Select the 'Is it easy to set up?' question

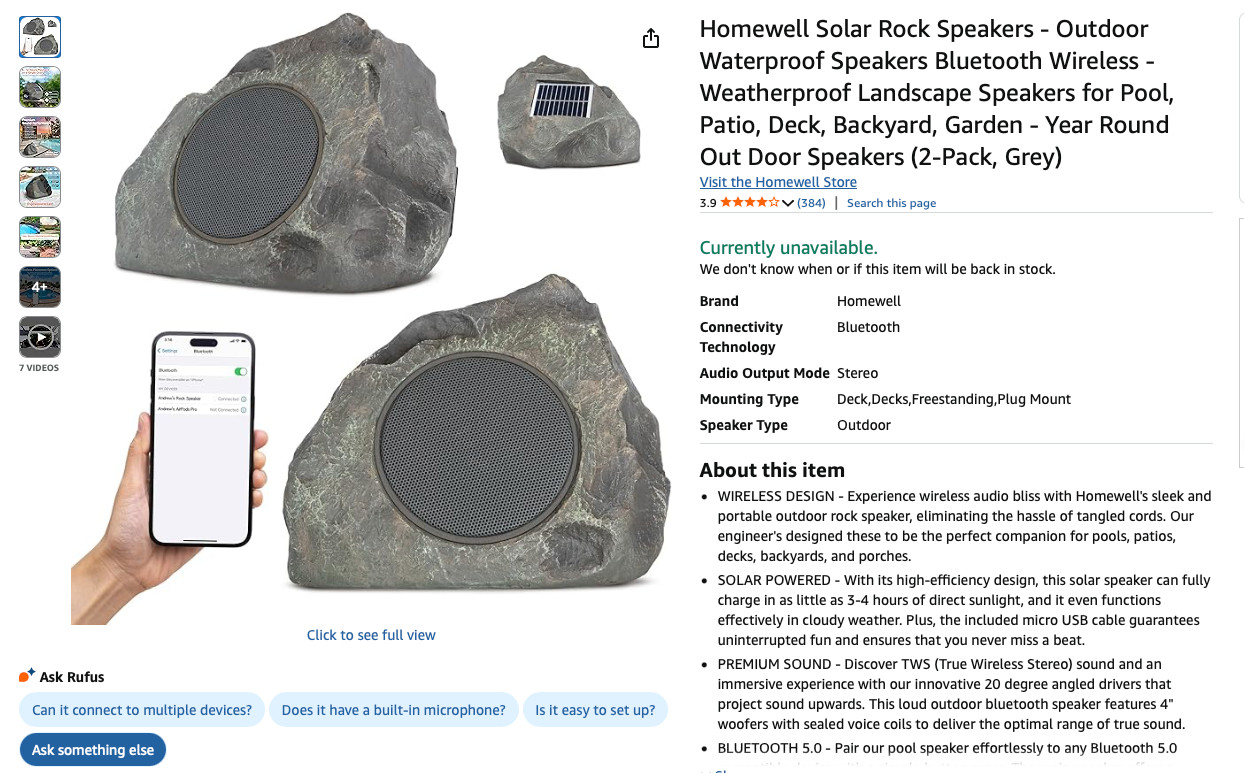click(x=595, y=710)
